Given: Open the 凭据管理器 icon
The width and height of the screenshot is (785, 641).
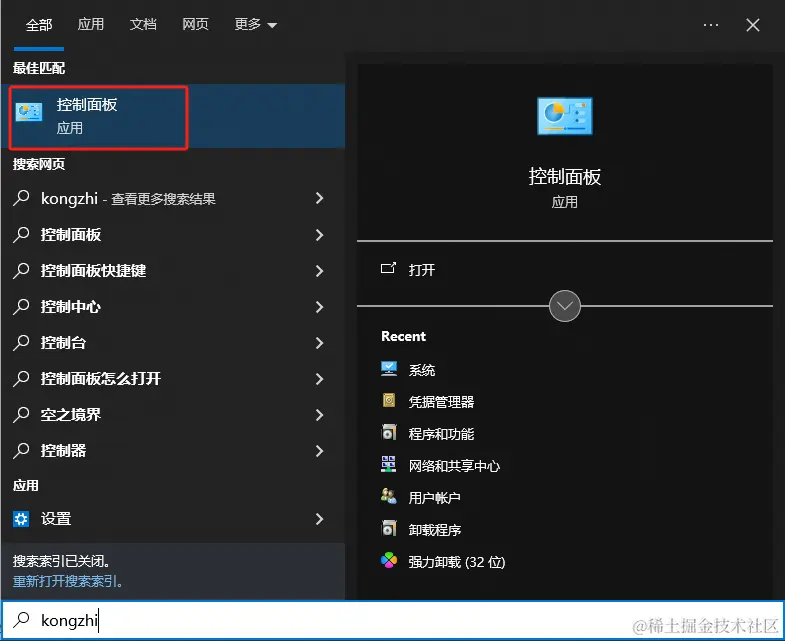Looking at the screenshot, I should pos(389,401).
